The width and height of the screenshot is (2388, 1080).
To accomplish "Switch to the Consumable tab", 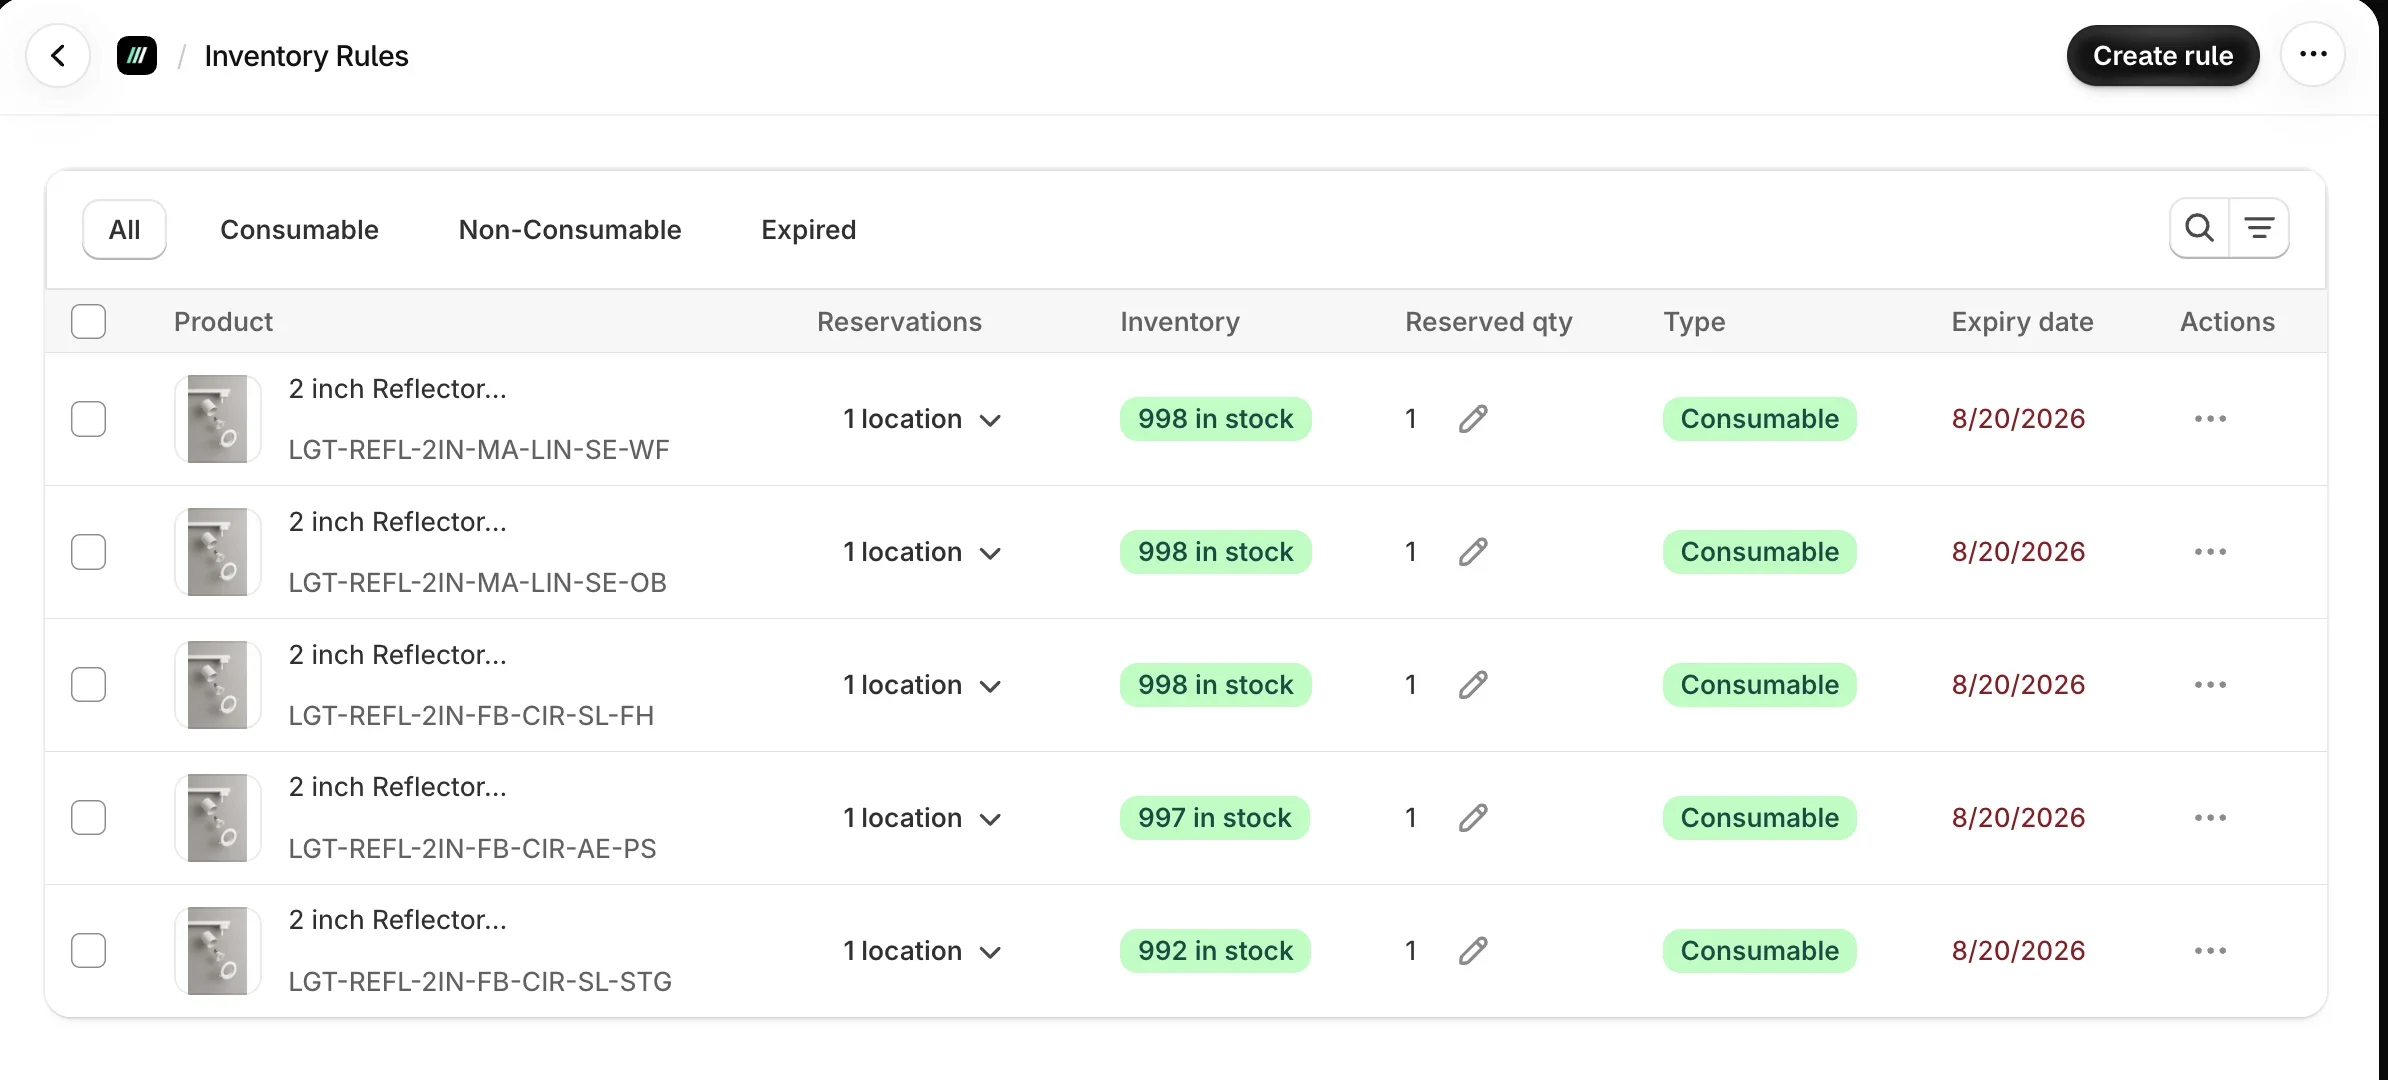I will (x=299, y=230).
